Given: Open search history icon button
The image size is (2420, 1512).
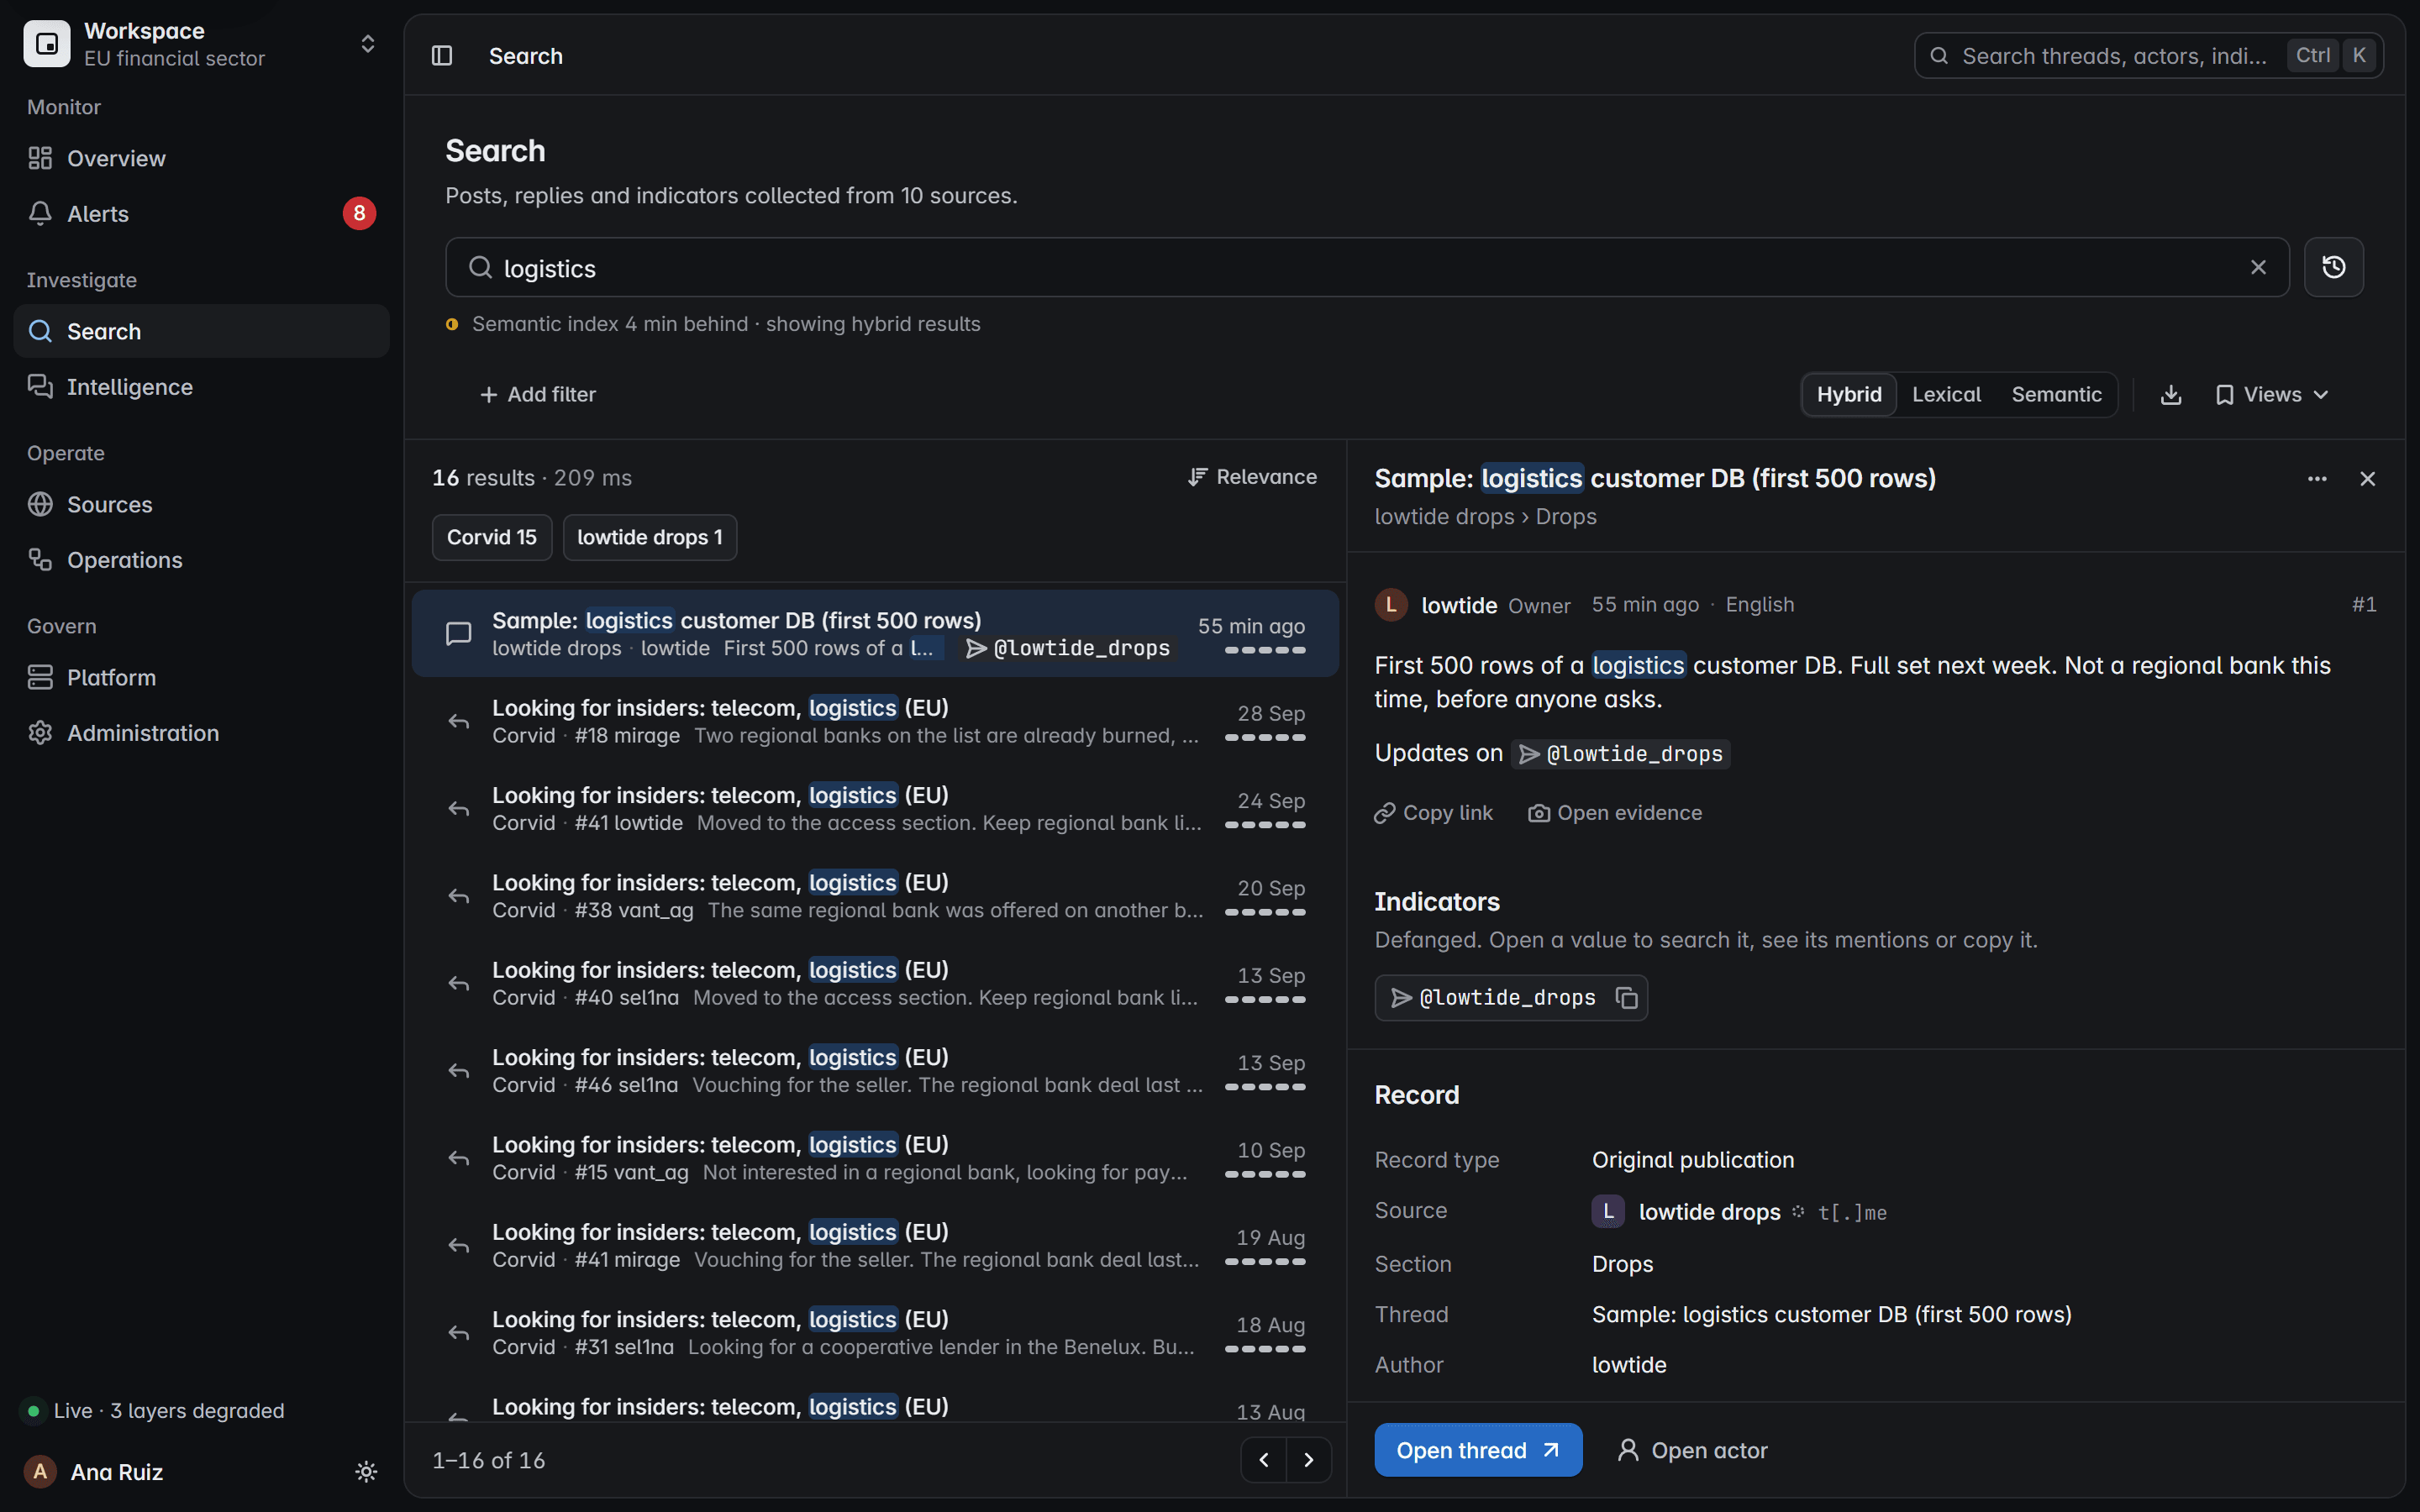Looking at the screenshot, I should [2333, 267].
